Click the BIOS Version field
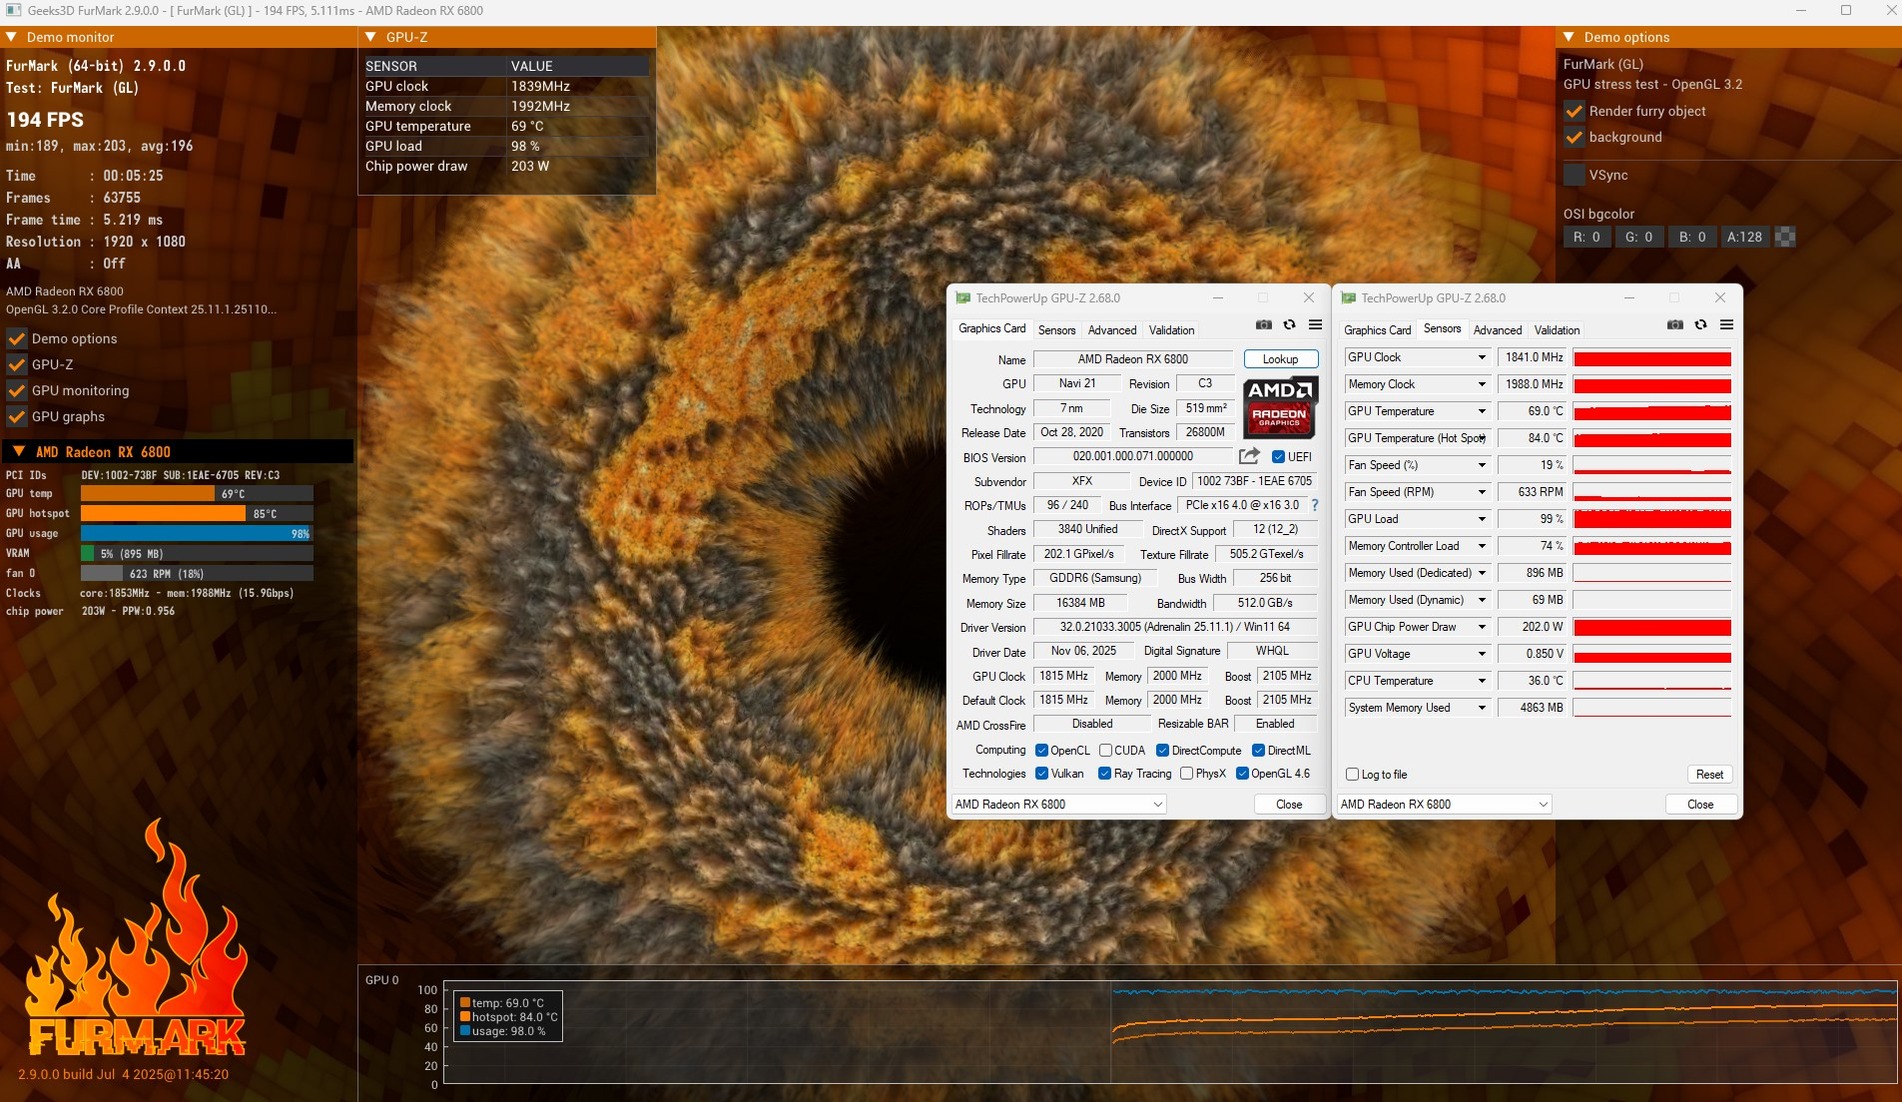Image resolution: width=1902 pixels, height=1102 pixels. tap(1133, 456)
